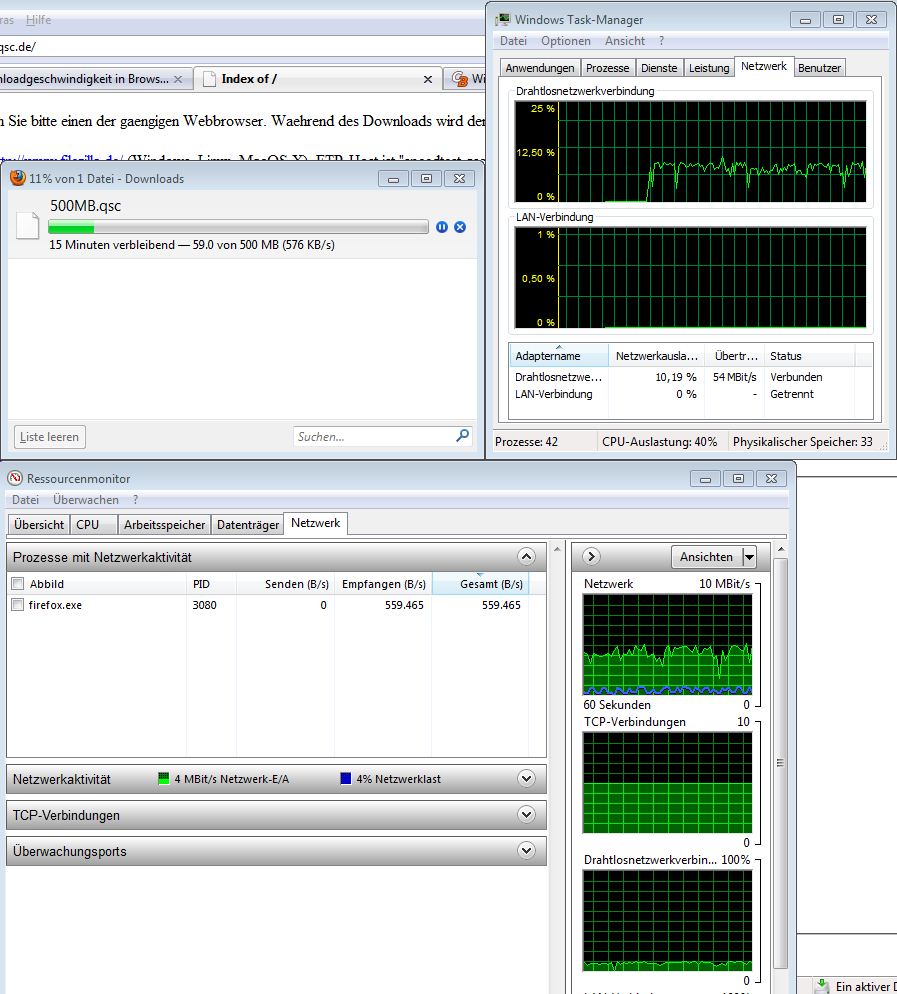The image size is (897, 994).
Task: Select the Netzwerk tab in Task-Manager
Action: [763, 66]
